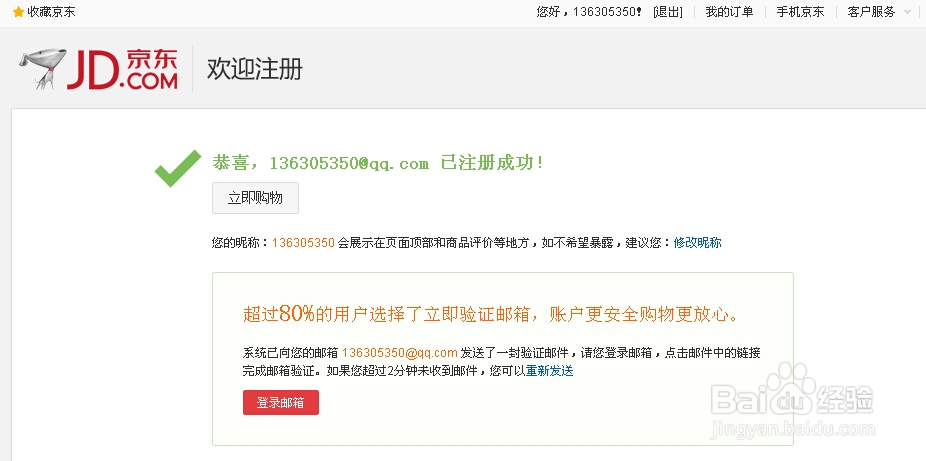
Task: Open 手机京东 in the top bar
Action: click(x=800, y=12)
